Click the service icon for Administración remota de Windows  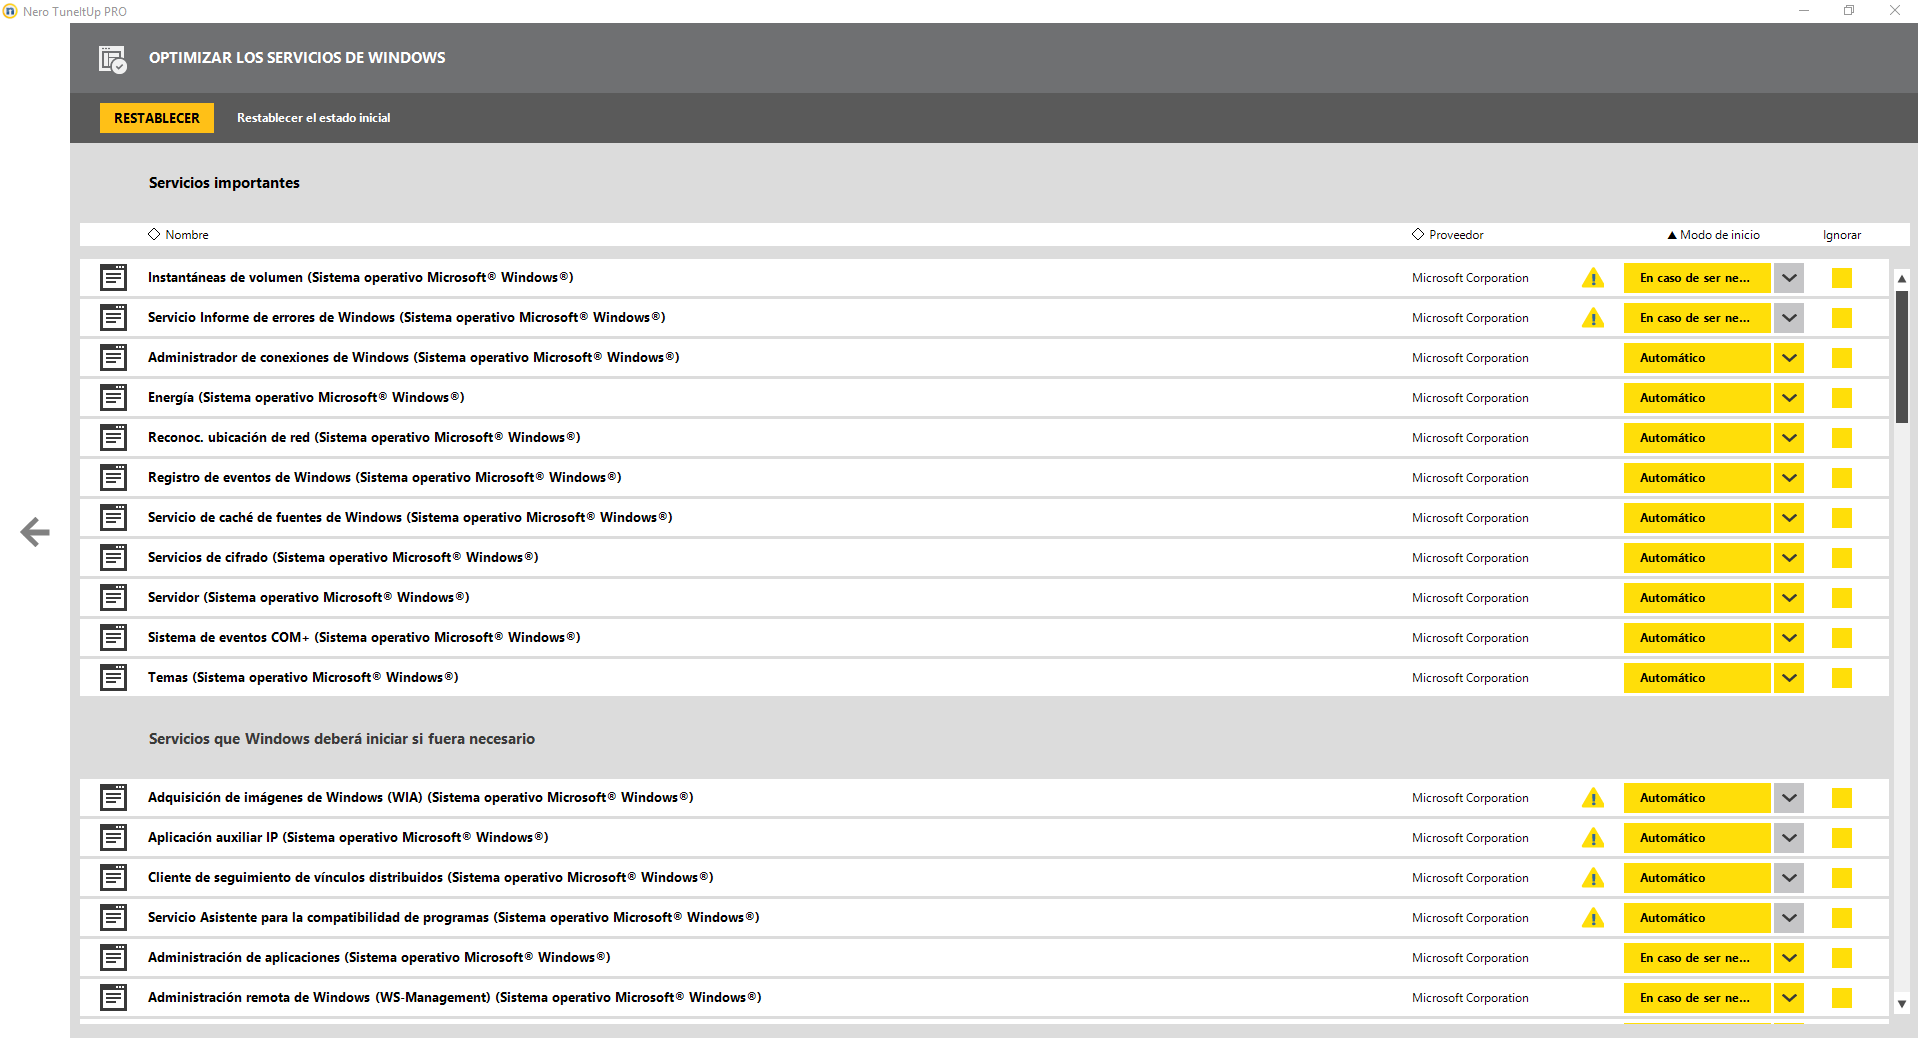click(114, 998)
